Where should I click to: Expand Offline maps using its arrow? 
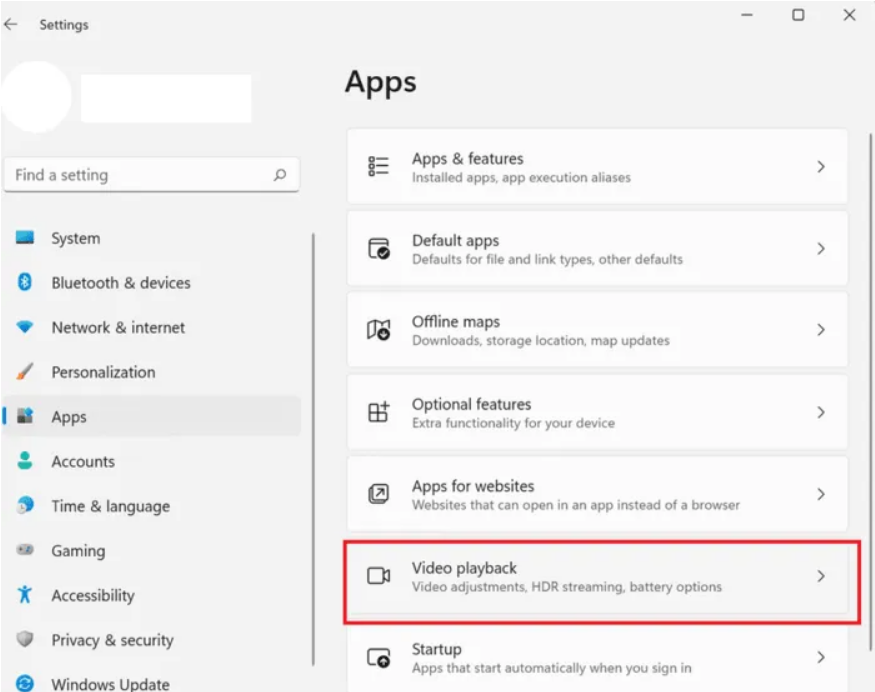[x=821, y=330]
